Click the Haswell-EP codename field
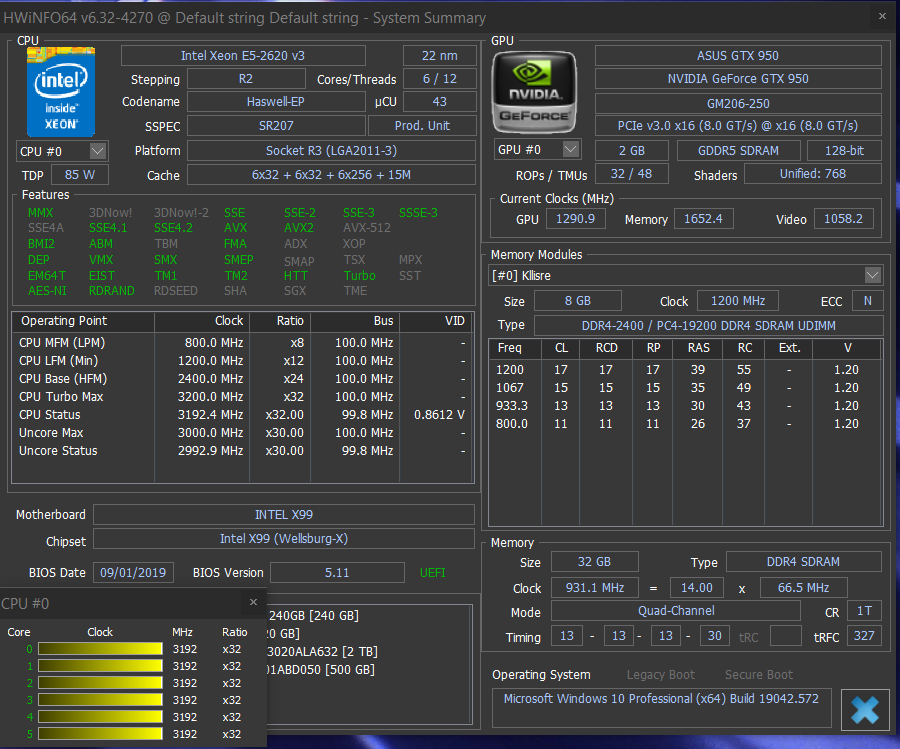 (x=276, y=102)
